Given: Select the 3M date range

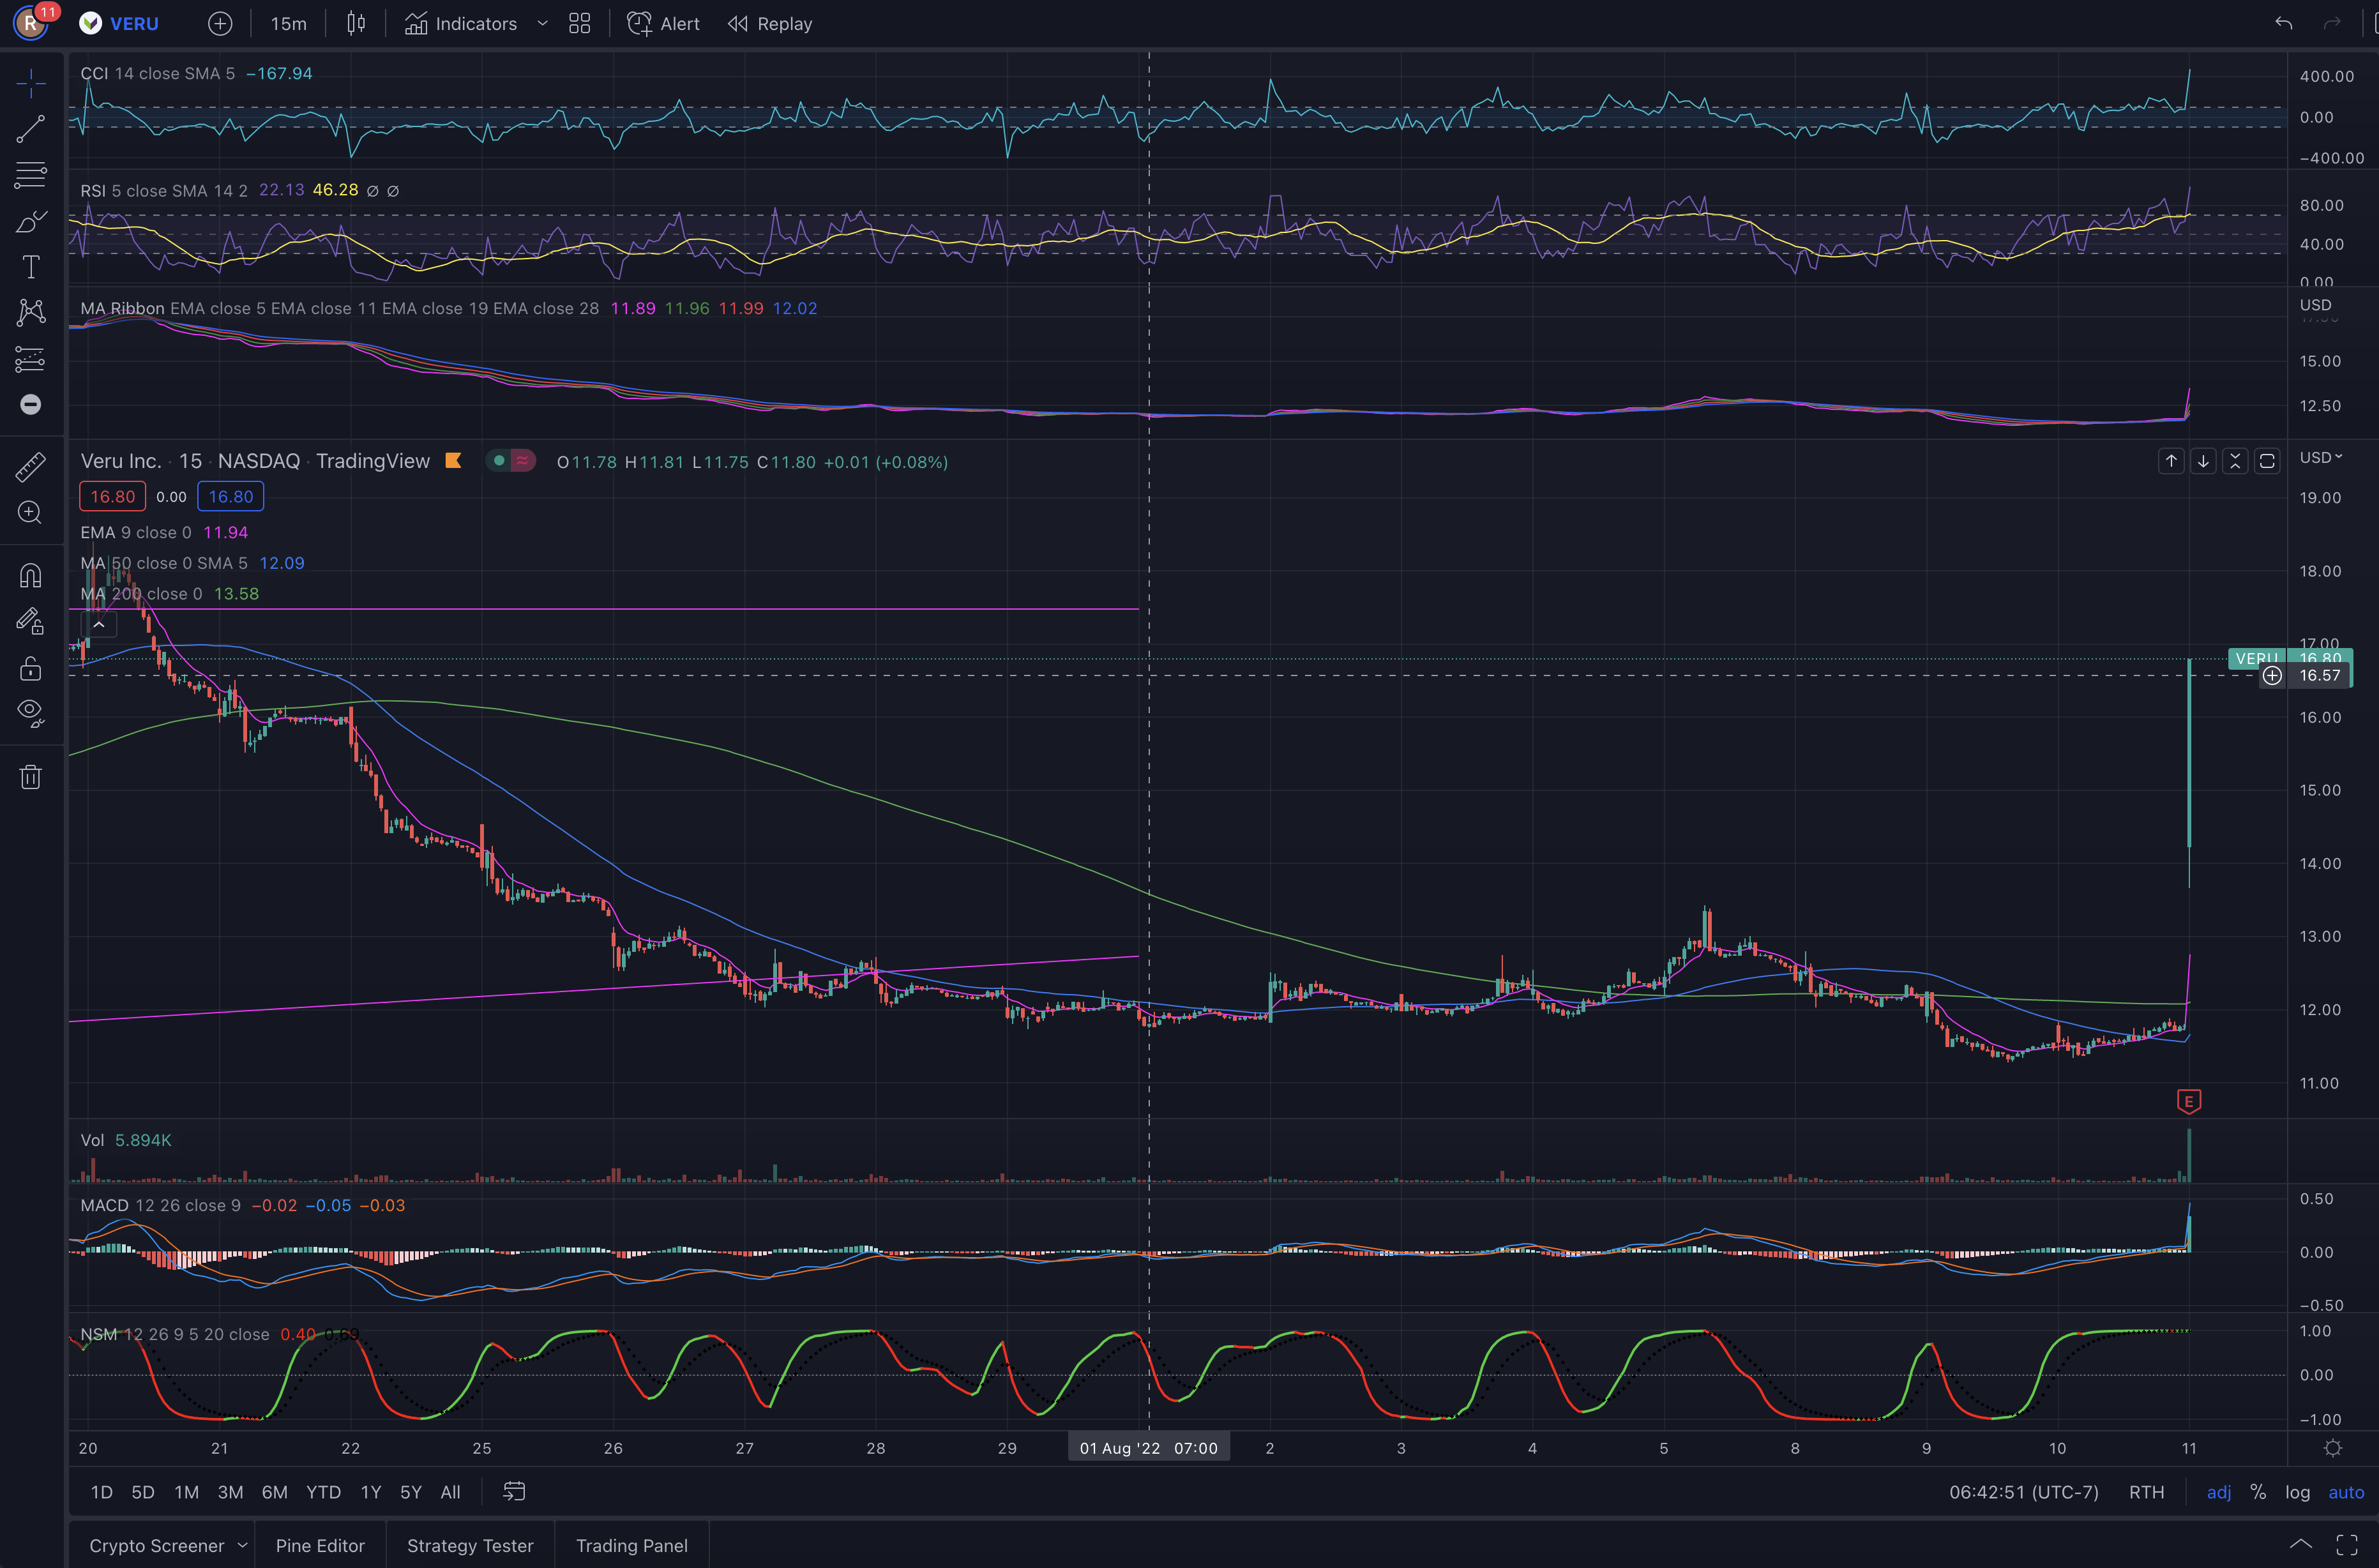Looking at the screenshot, I should pos(230,1492).
